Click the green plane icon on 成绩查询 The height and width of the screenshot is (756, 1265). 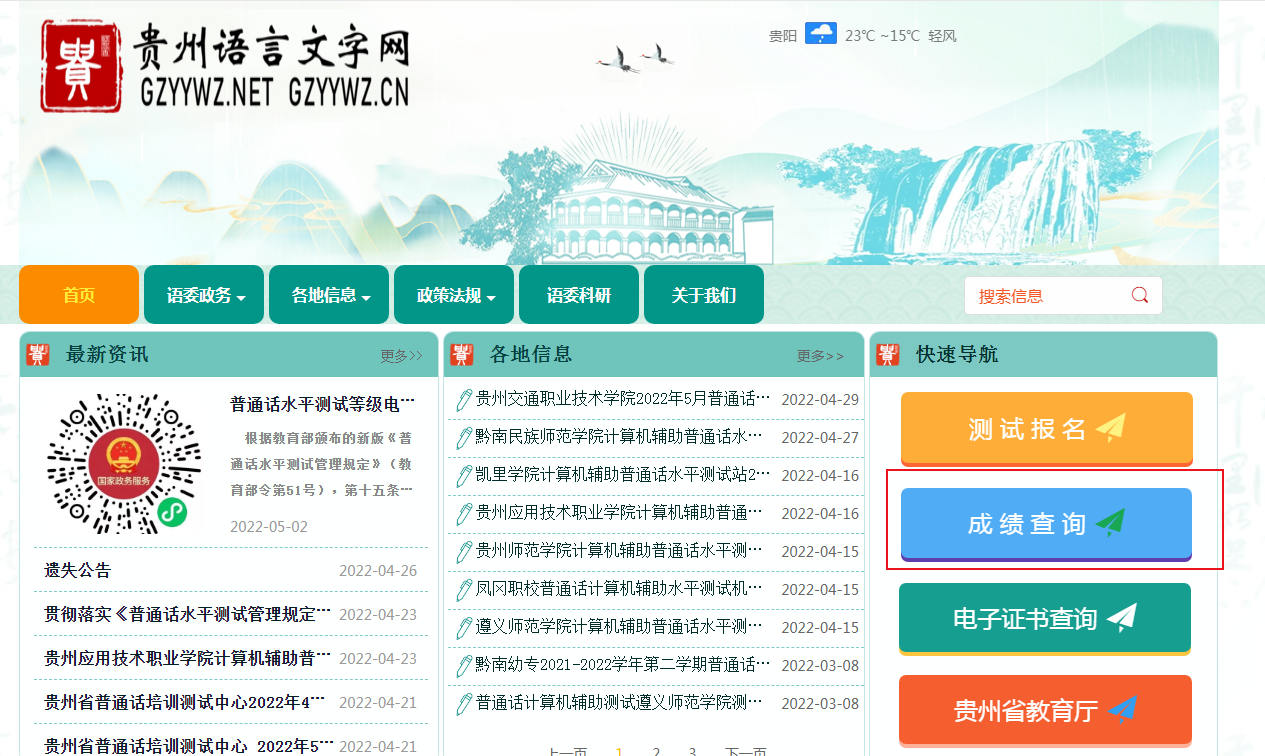pyautogui.click(x=1110, y=523)
